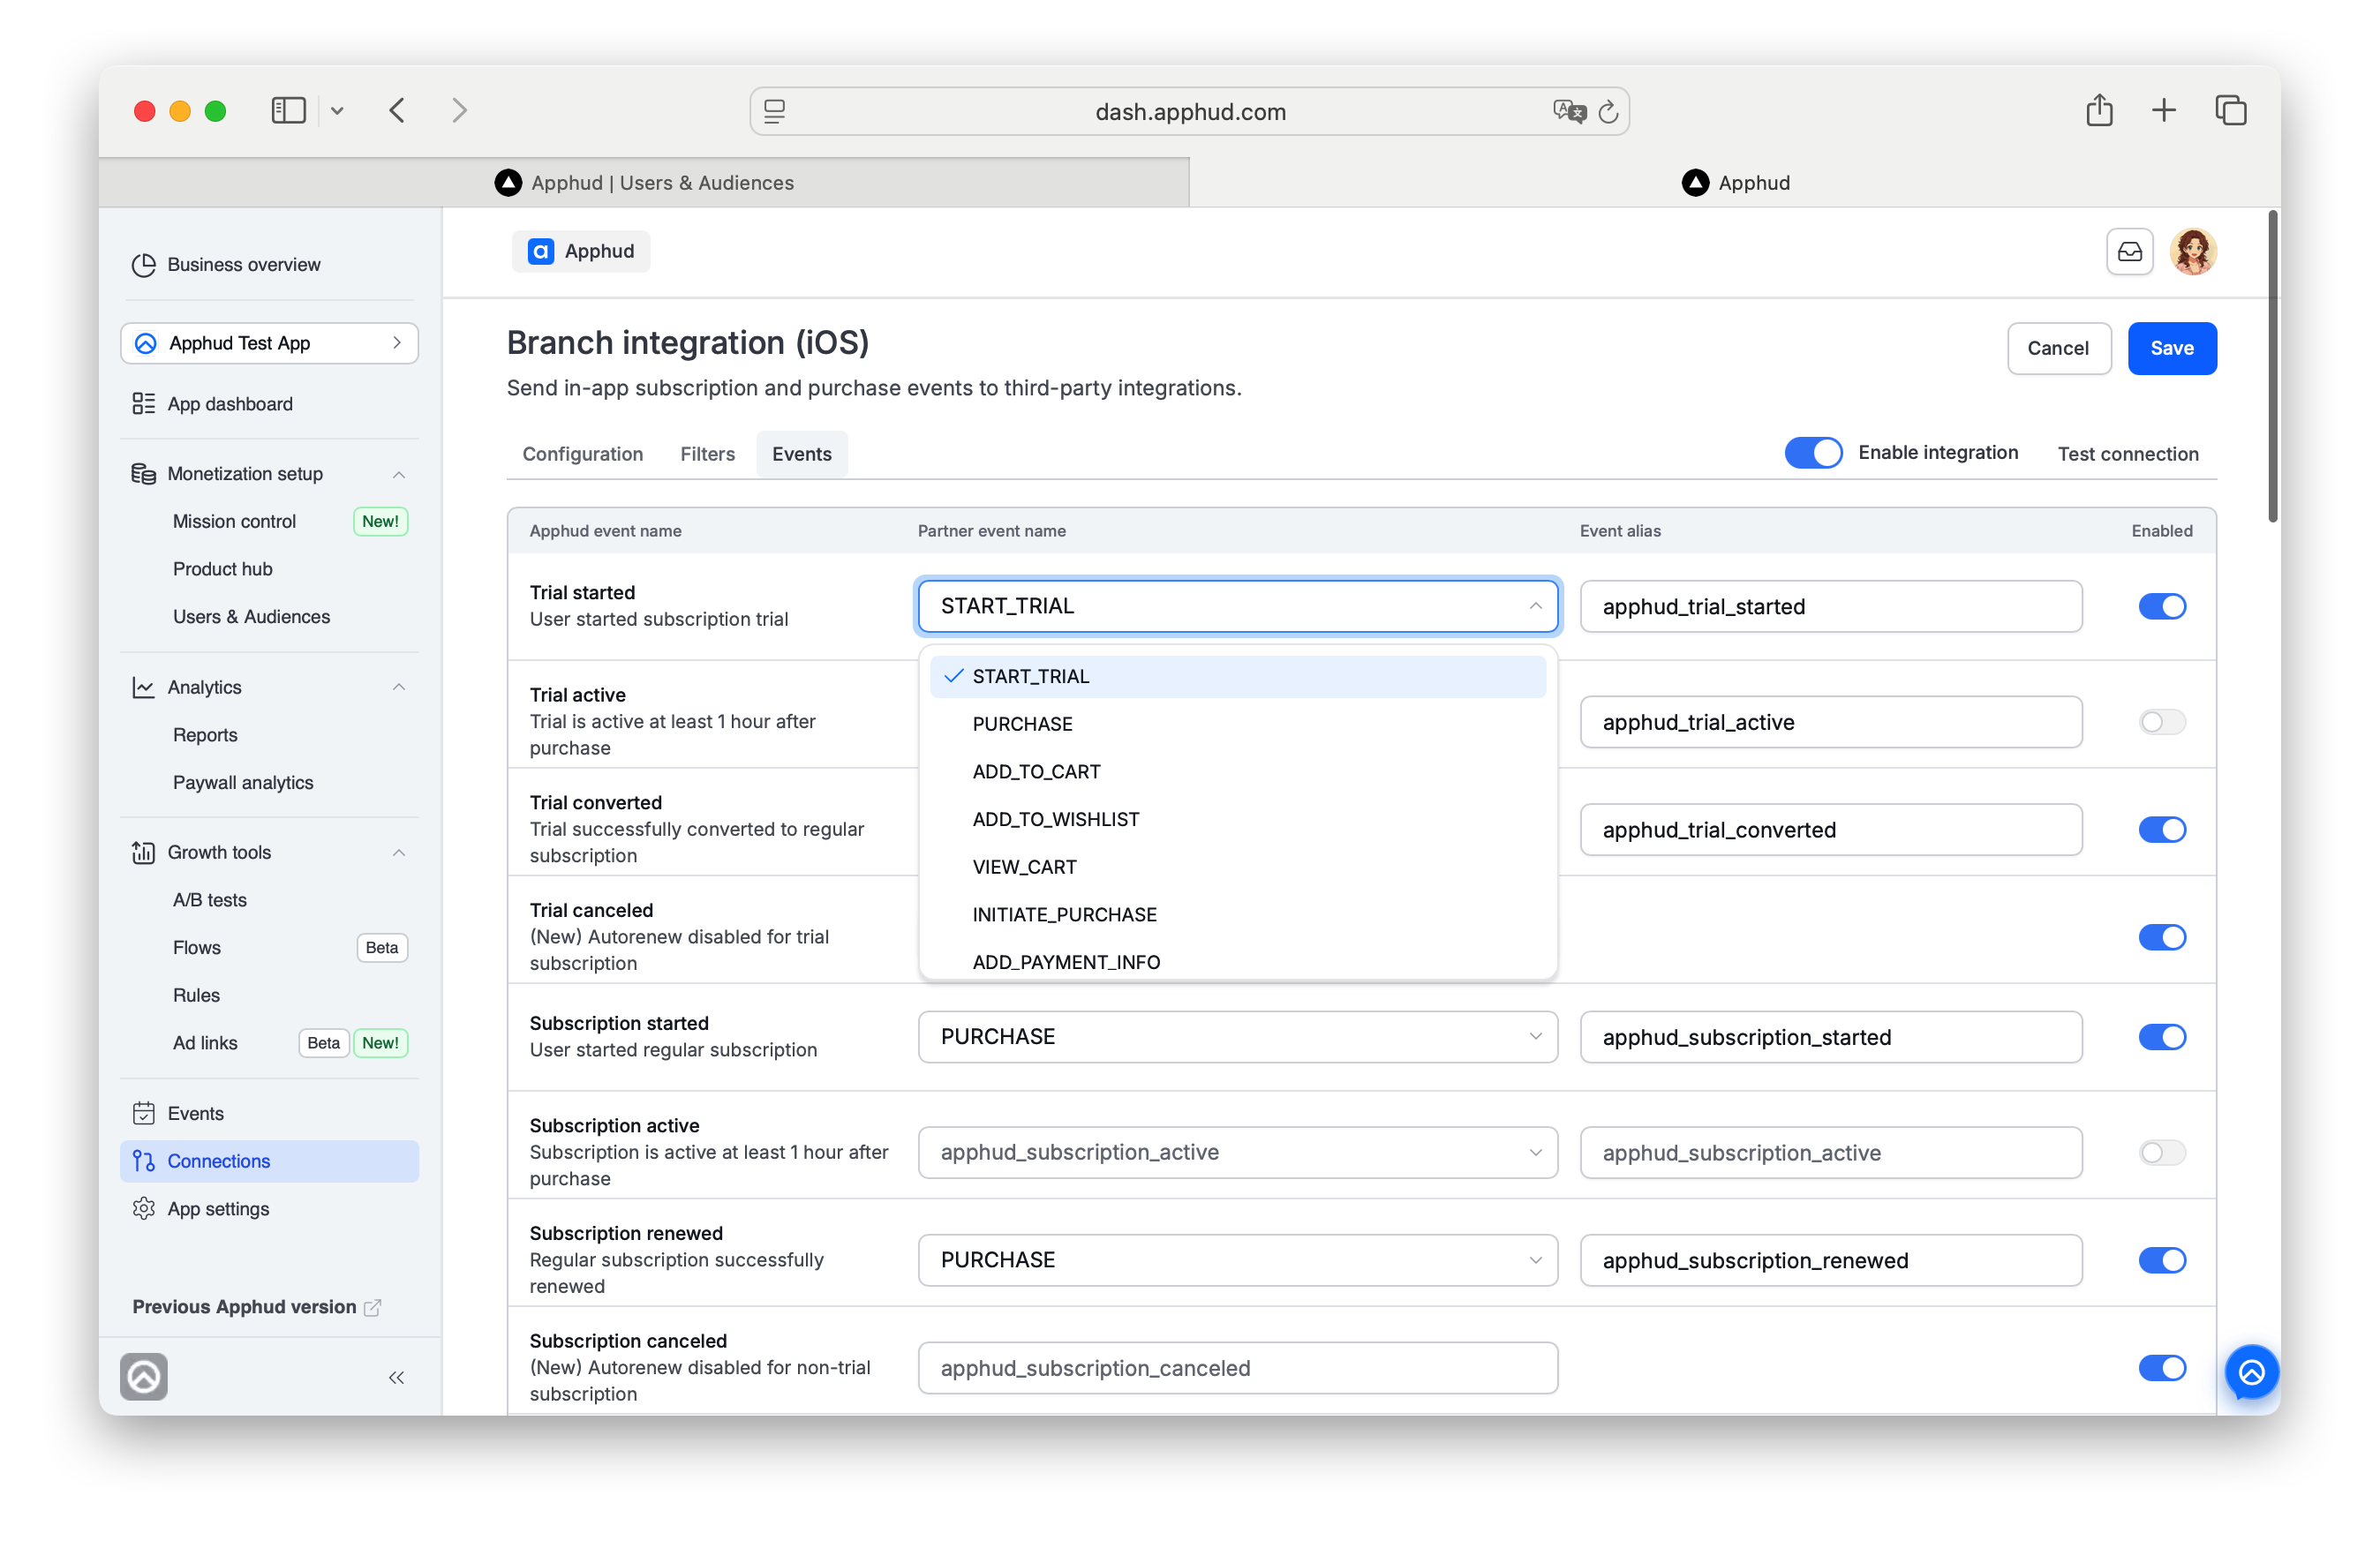Select the checked START_TRIAL option
Image resolution: width=2380 pixels, height=1548 pixels.
(1237, 676)
